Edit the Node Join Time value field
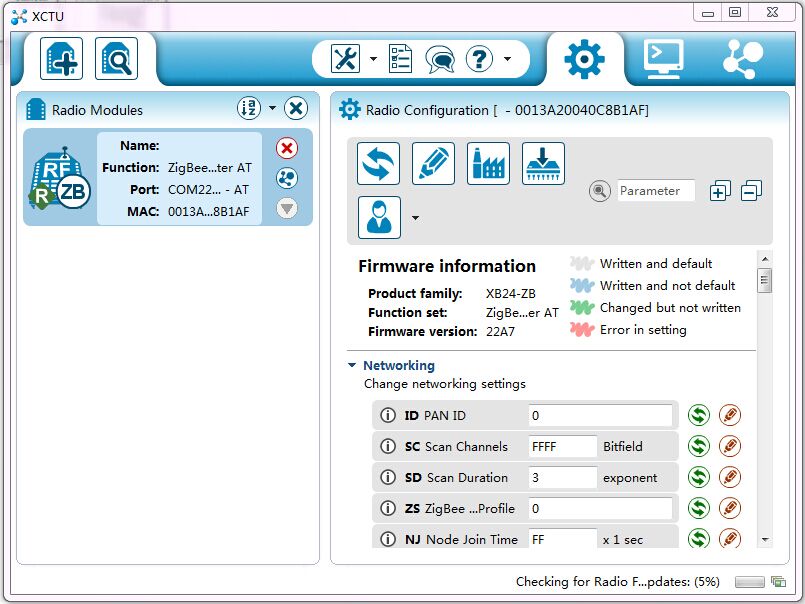The image size is (805, 604). point(563,538)
